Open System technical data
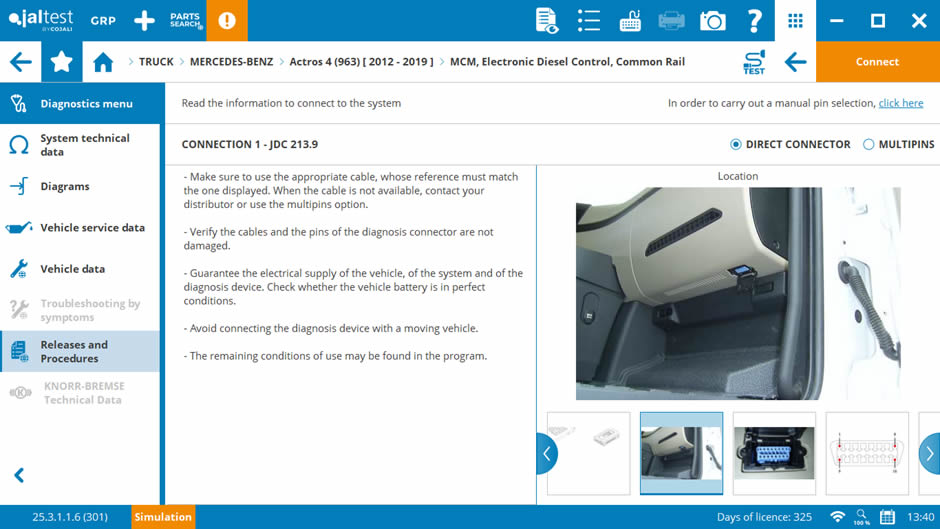 (x=80, y=145)
